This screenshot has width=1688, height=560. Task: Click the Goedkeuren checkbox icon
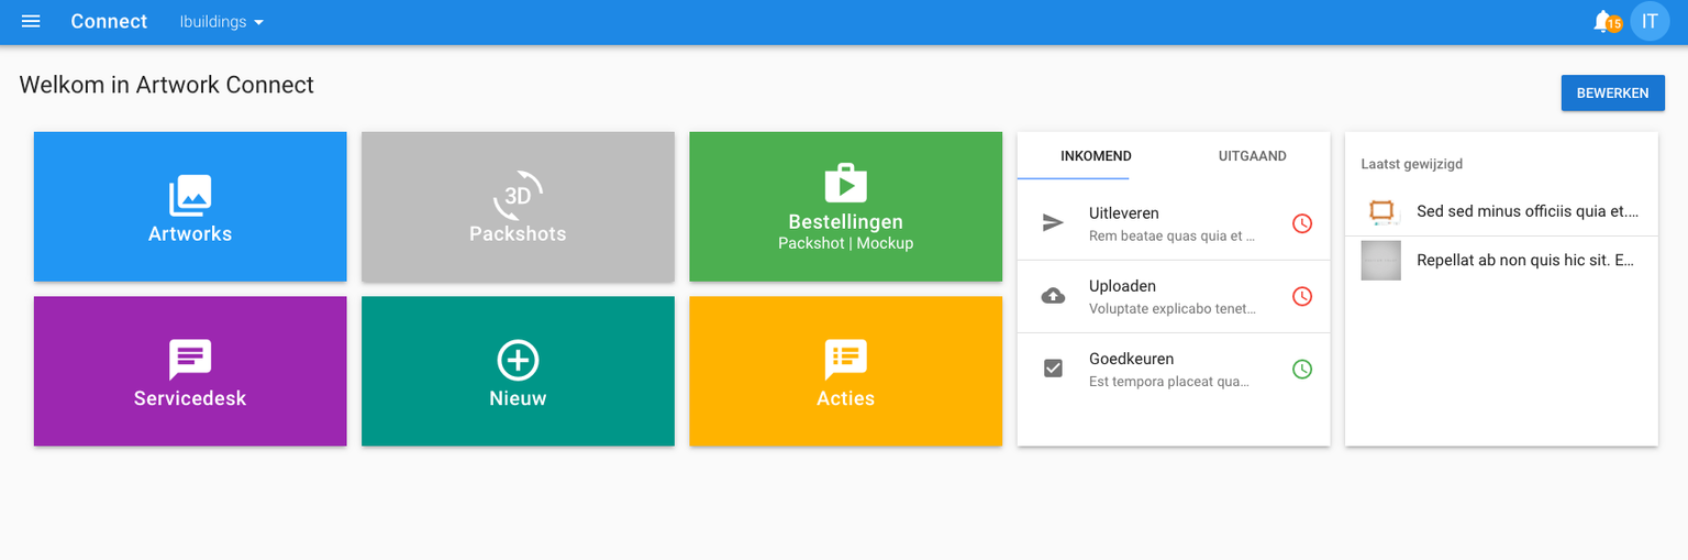coord(1053,369)
